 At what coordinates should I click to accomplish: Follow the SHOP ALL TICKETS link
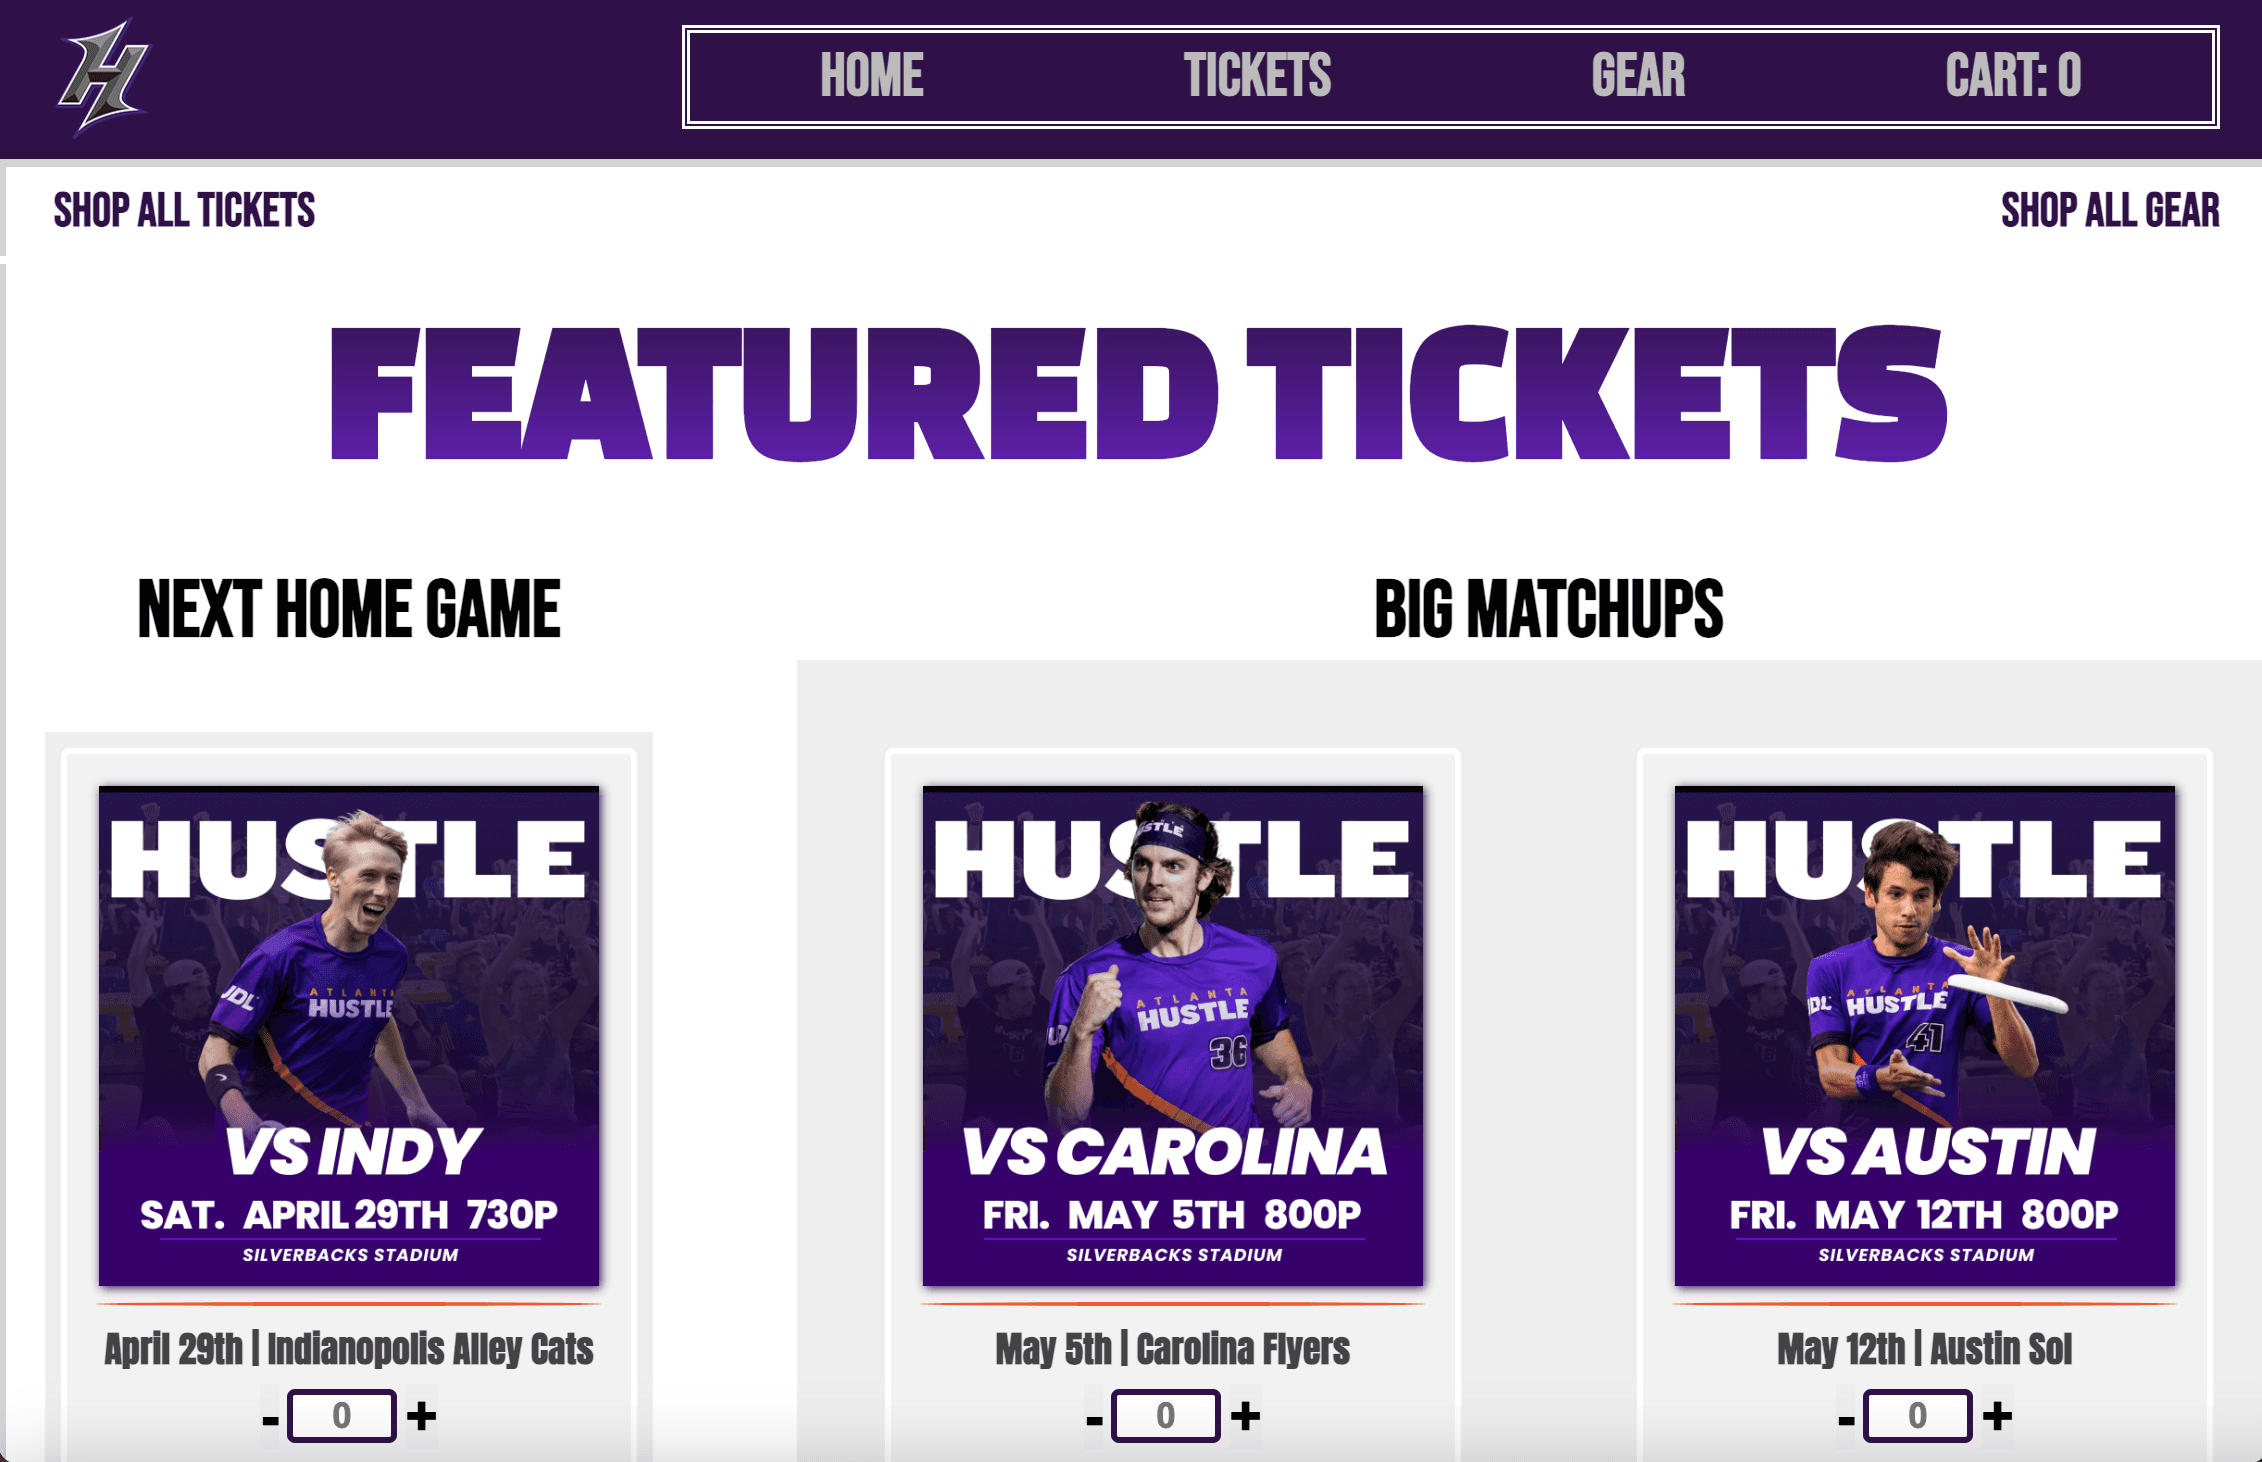point(184,211)
